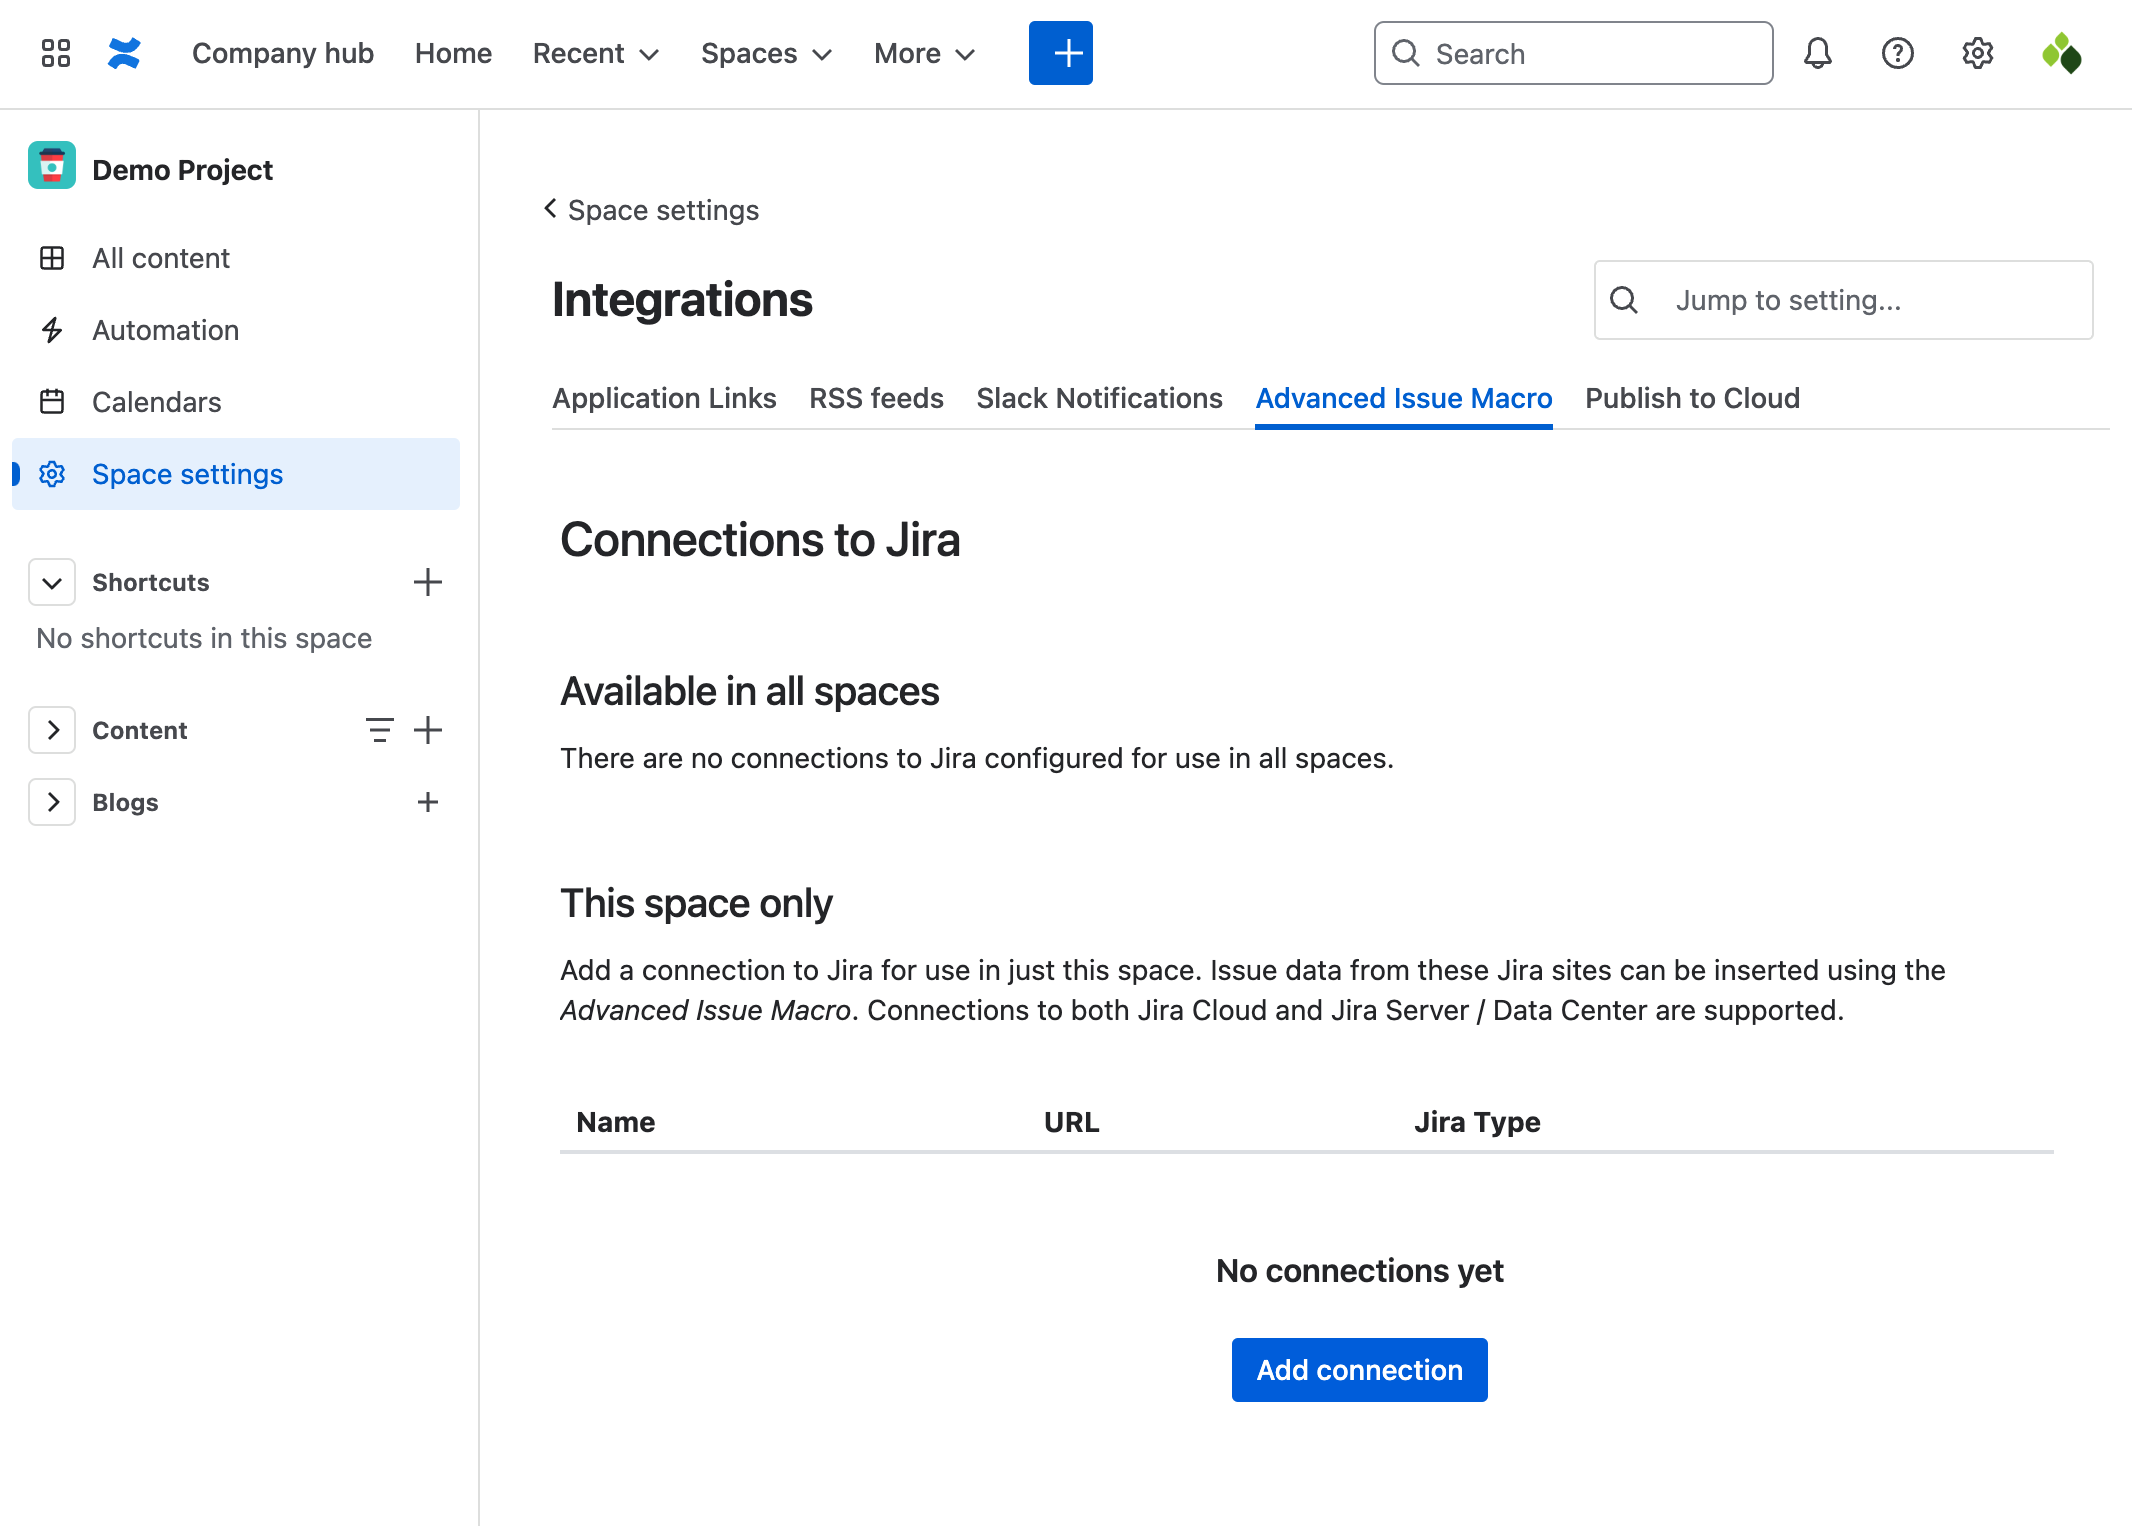2132x1526 pixels.
Task: Click the blue Create plus button
Action: (x=1060, y=53)
